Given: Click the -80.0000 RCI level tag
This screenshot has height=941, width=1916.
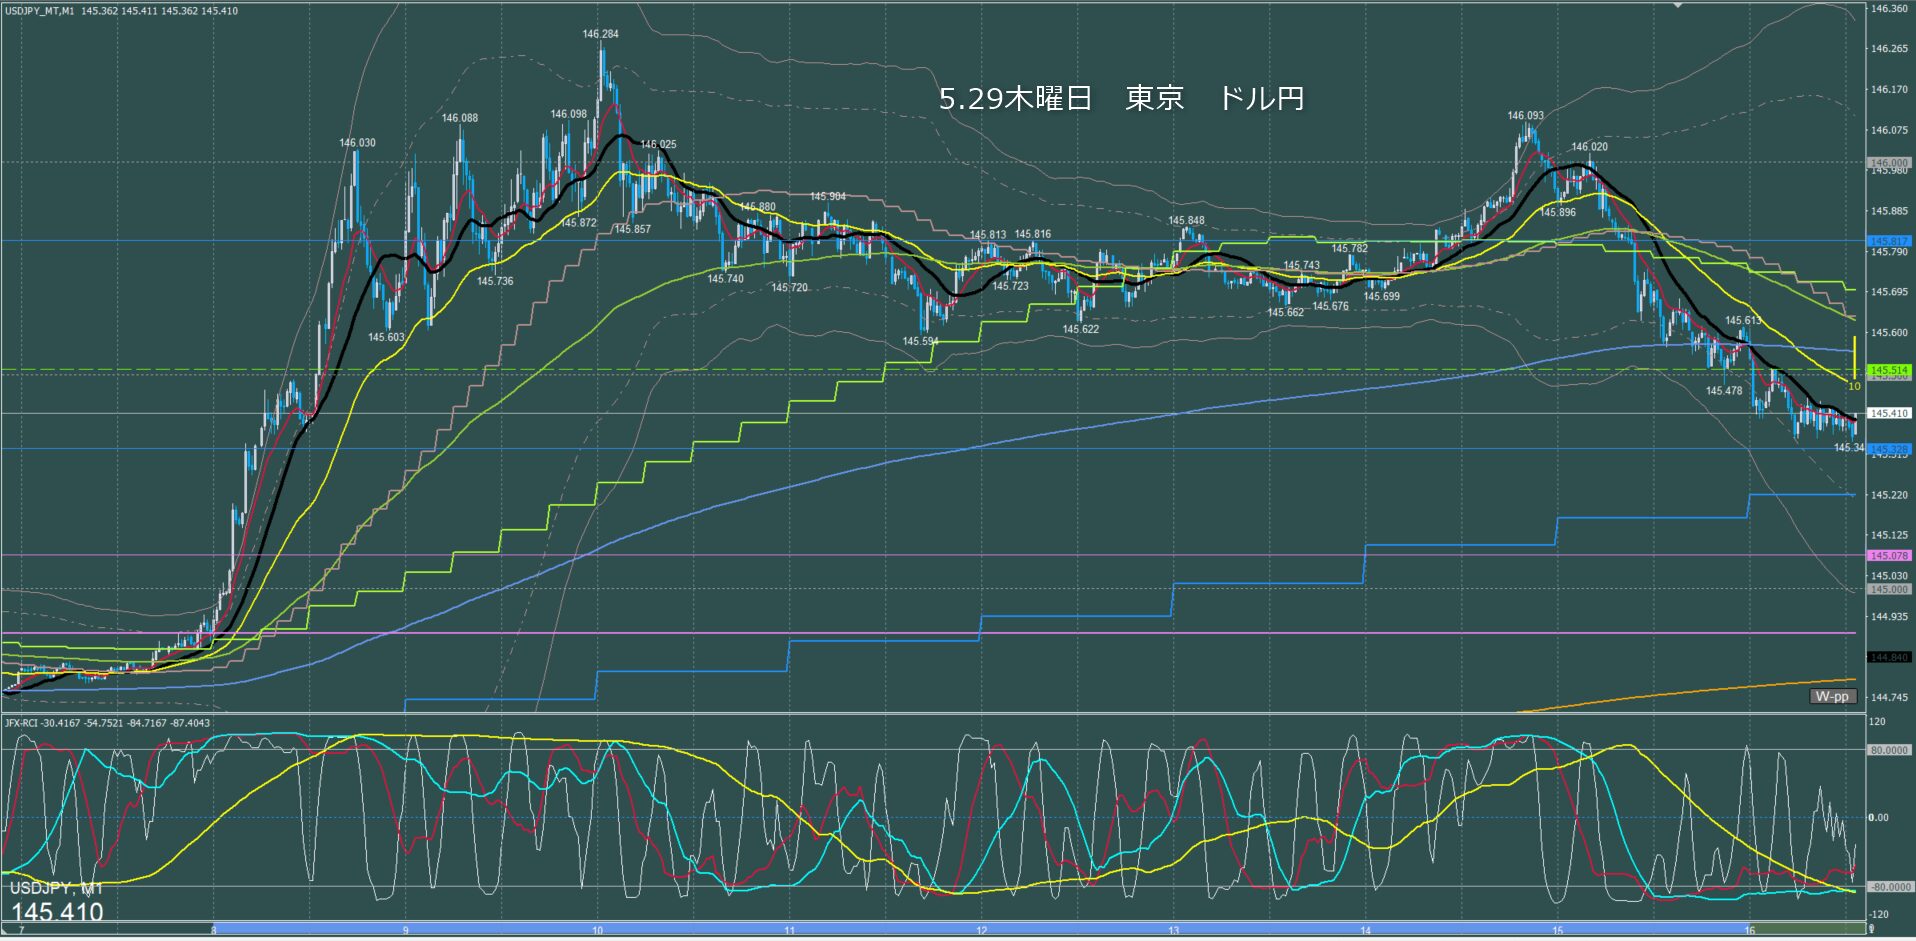Looking at the screenshot, I should [1890, 887].
